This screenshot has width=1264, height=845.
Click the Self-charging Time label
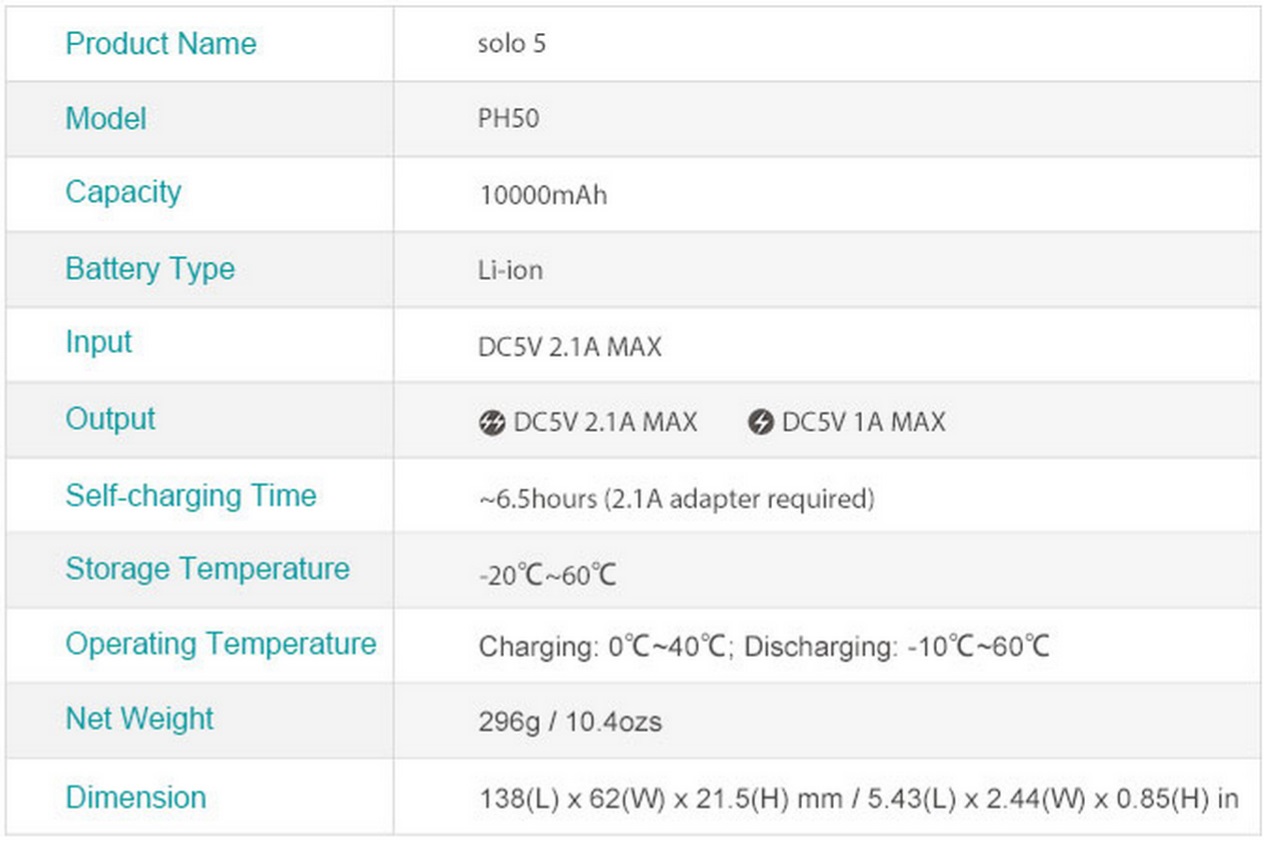coord(190,495)
